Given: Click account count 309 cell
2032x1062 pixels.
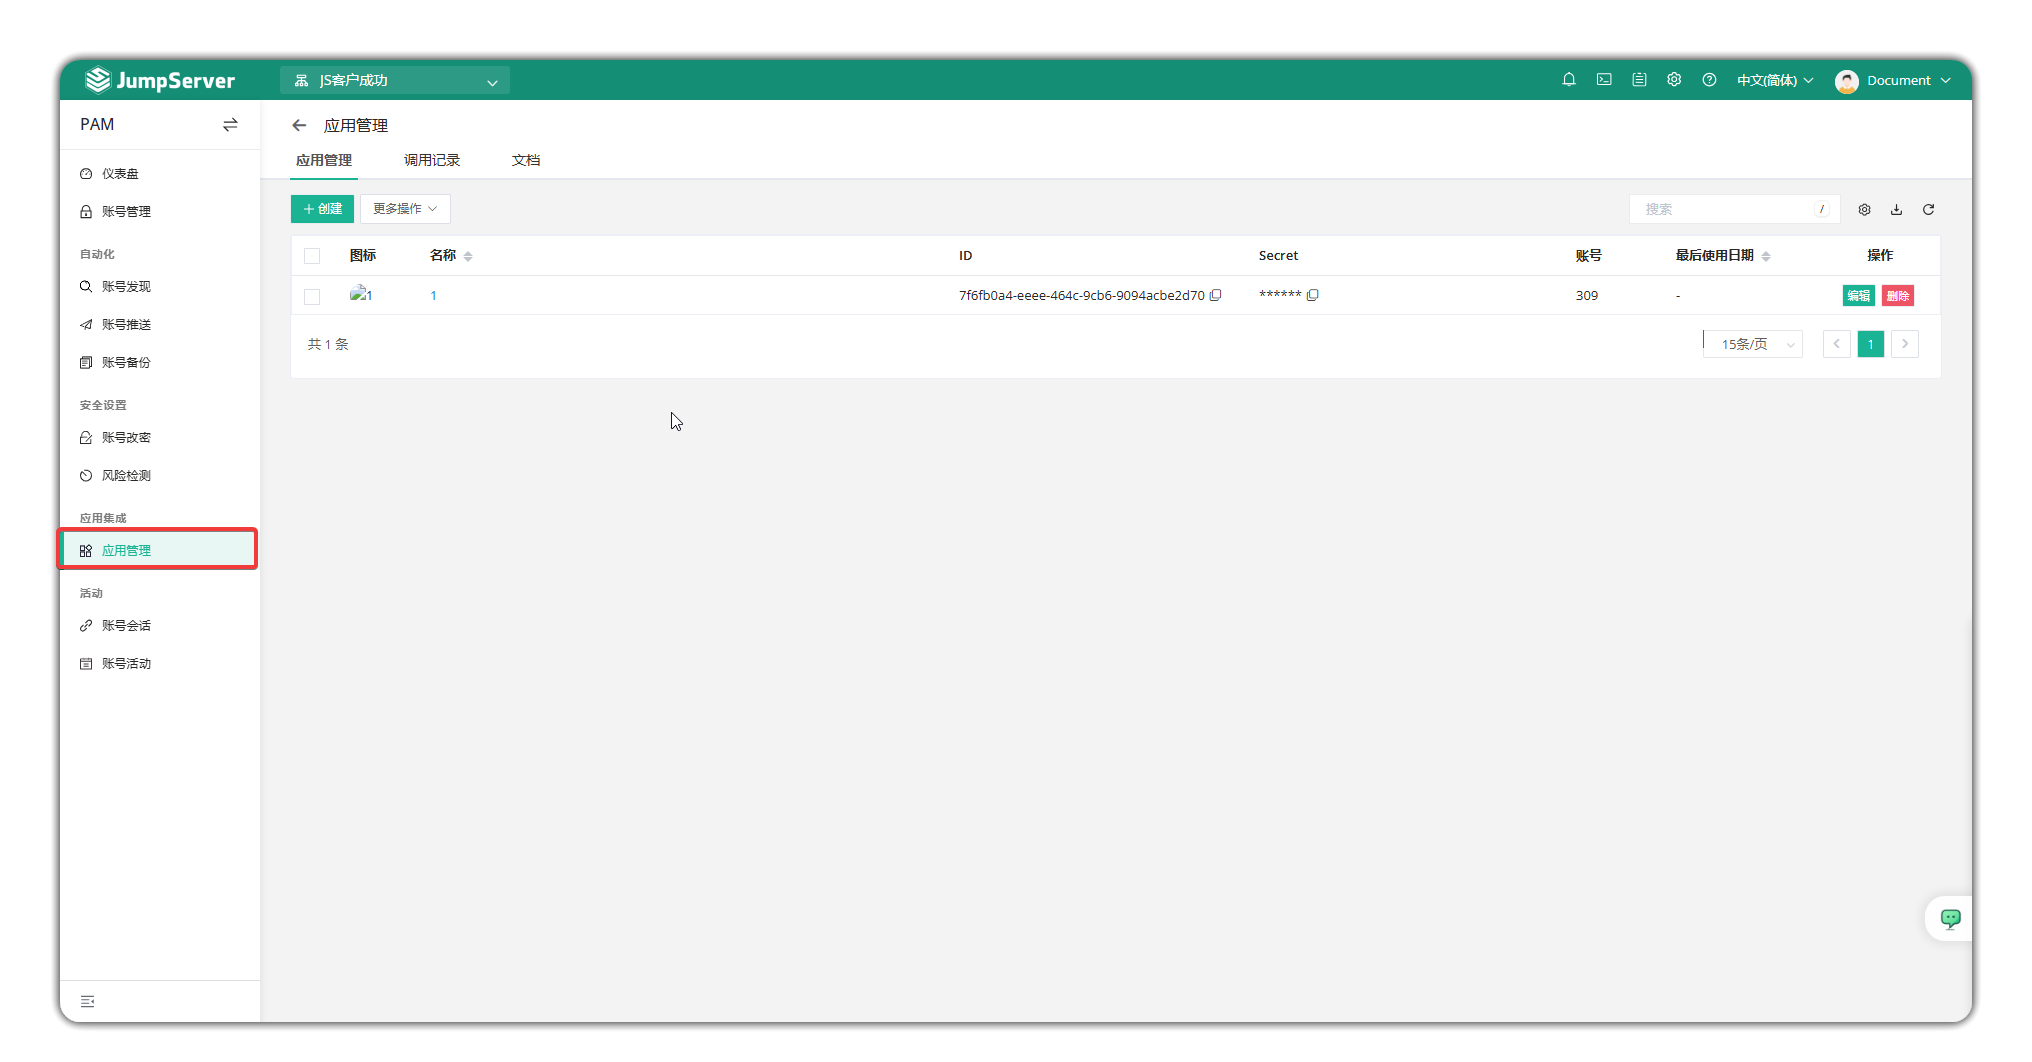Looking at the screenshot, I should pyautogui.click(x=1587, y=296).
